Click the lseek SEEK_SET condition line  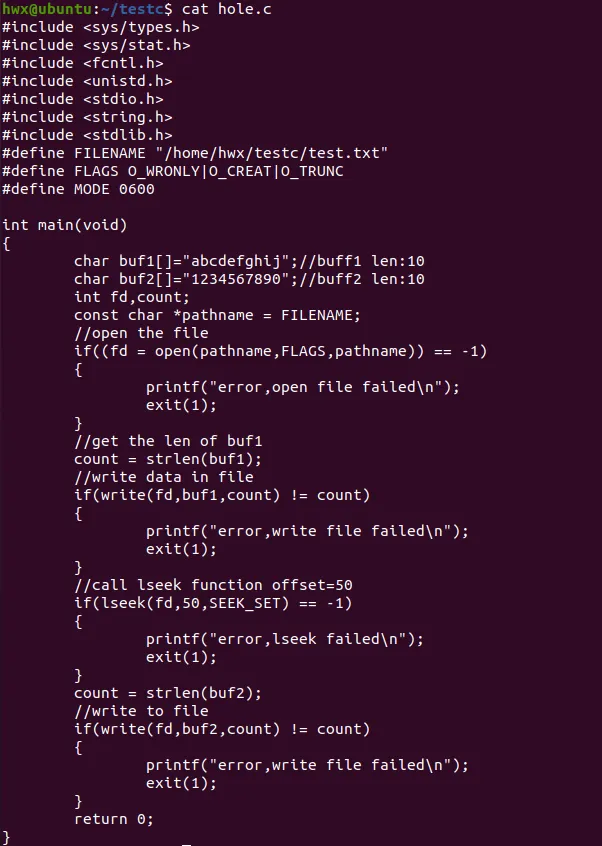pyautogui.click(x=213, y=603)
